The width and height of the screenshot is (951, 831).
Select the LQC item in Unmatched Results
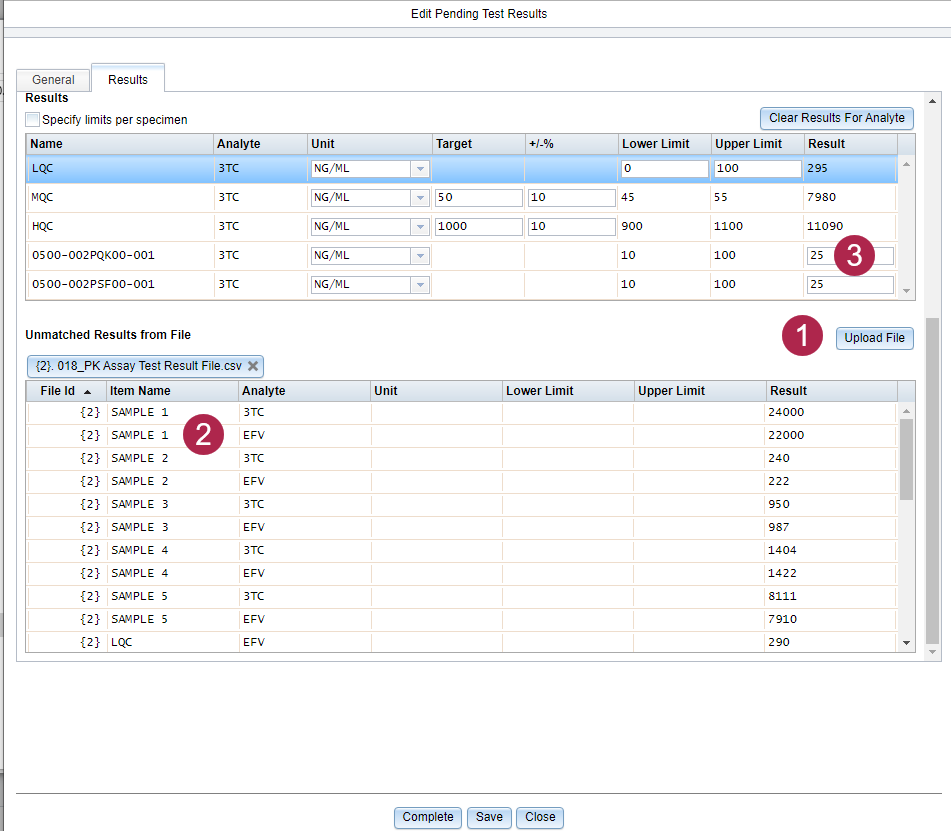point(121,642)
